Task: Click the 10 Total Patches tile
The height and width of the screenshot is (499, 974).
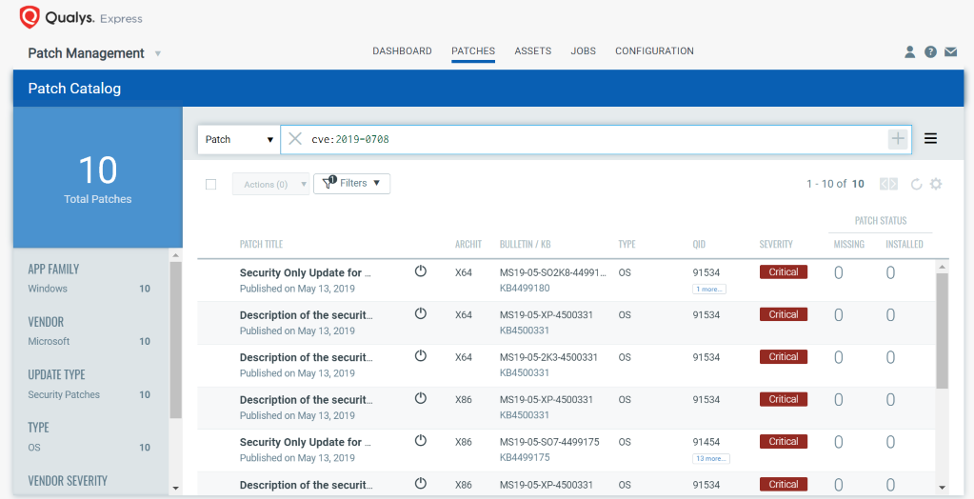Action: click(98, 178)
